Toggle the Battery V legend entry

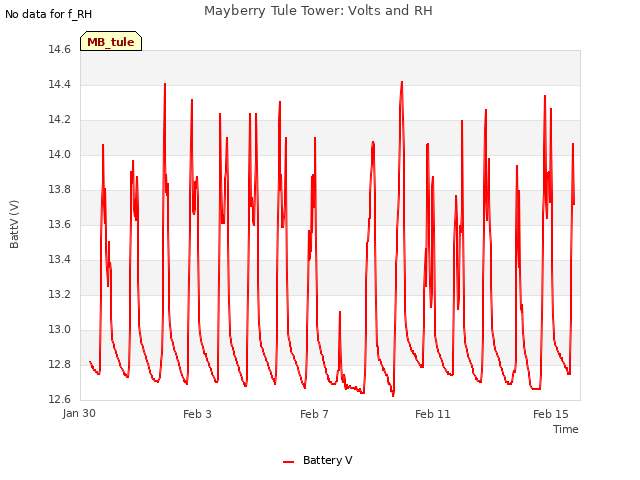pyautogui.click(x=318, y=460)
